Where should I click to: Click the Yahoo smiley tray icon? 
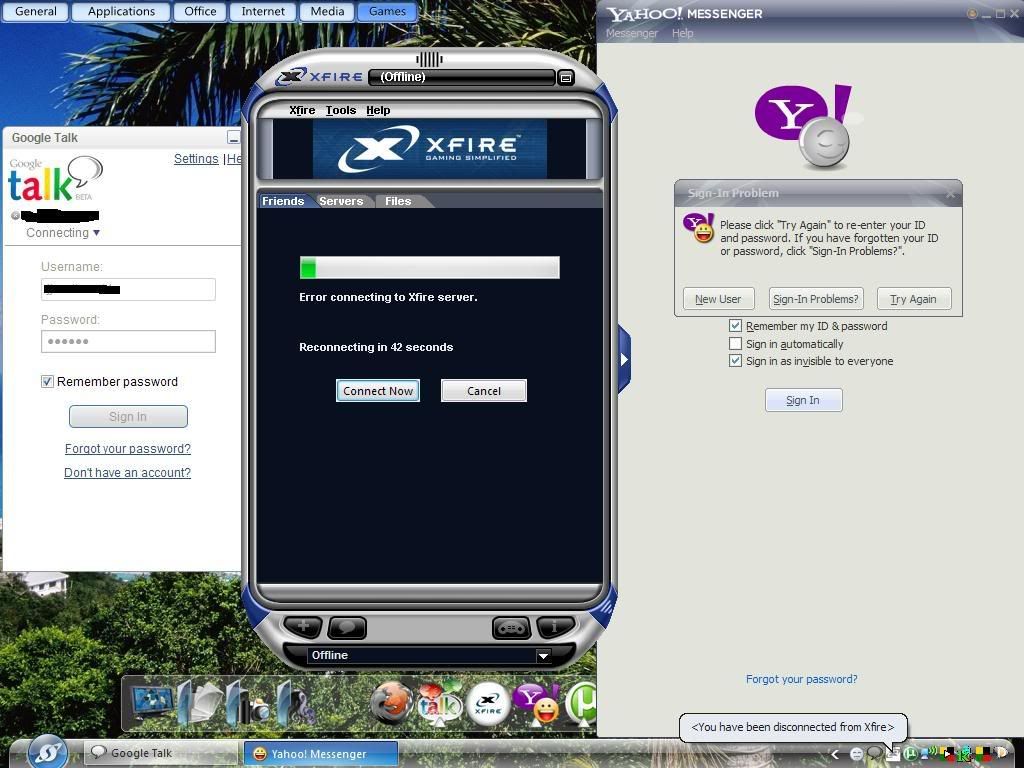[x=856, y=754]
